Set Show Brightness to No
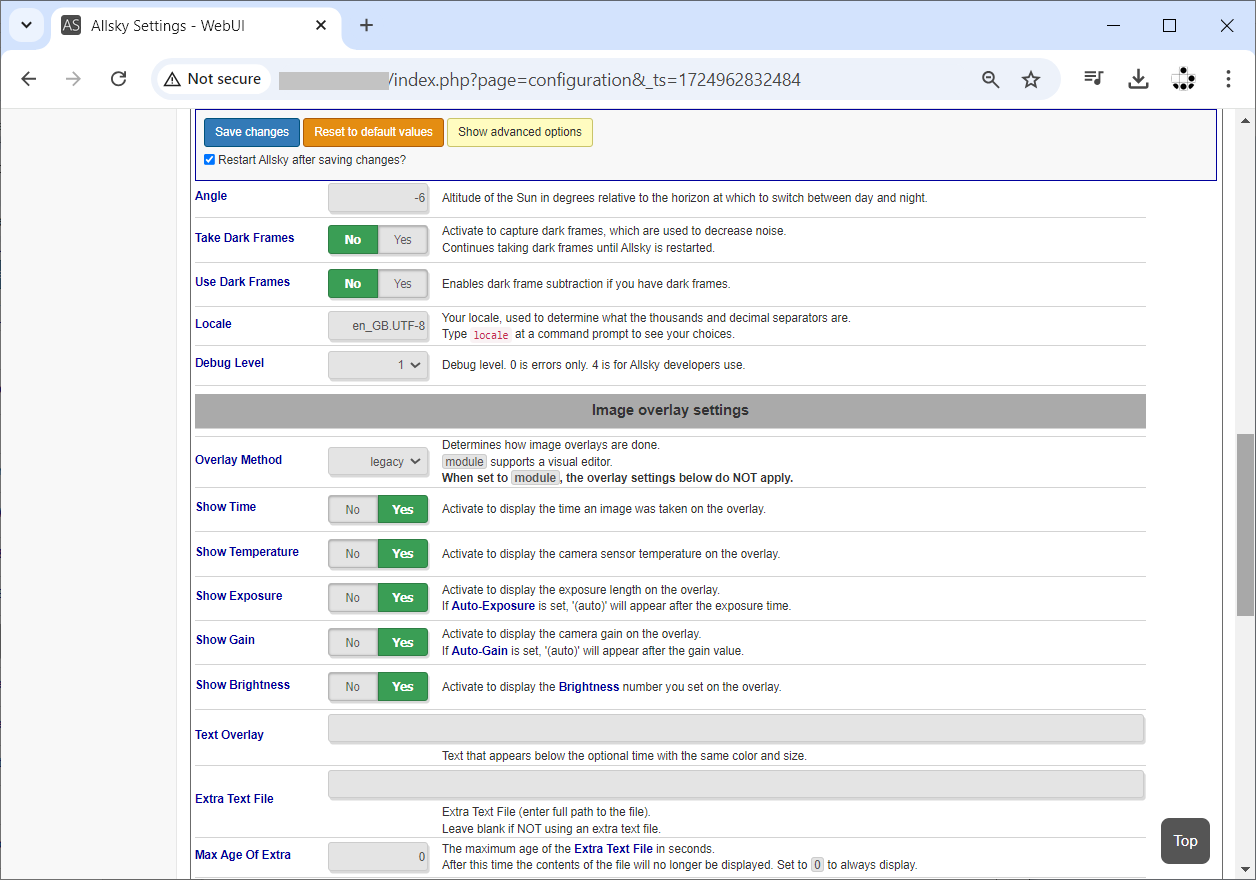Screen dimensions: 1256x880 (353, 687)
